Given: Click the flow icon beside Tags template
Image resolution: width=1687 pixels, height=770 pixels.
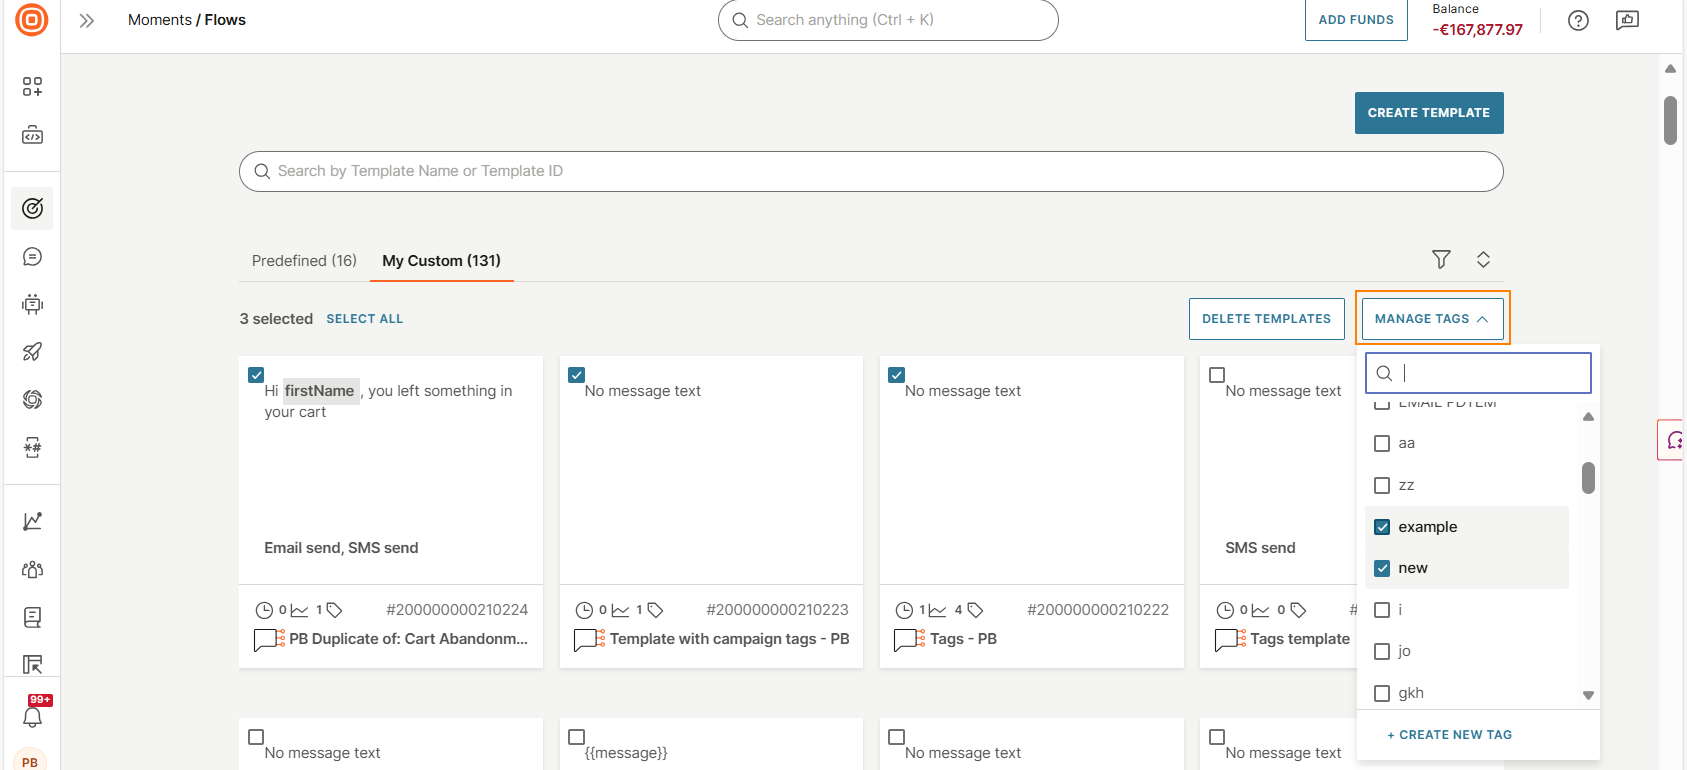Looking at the screenshot, I should 1230,639.
